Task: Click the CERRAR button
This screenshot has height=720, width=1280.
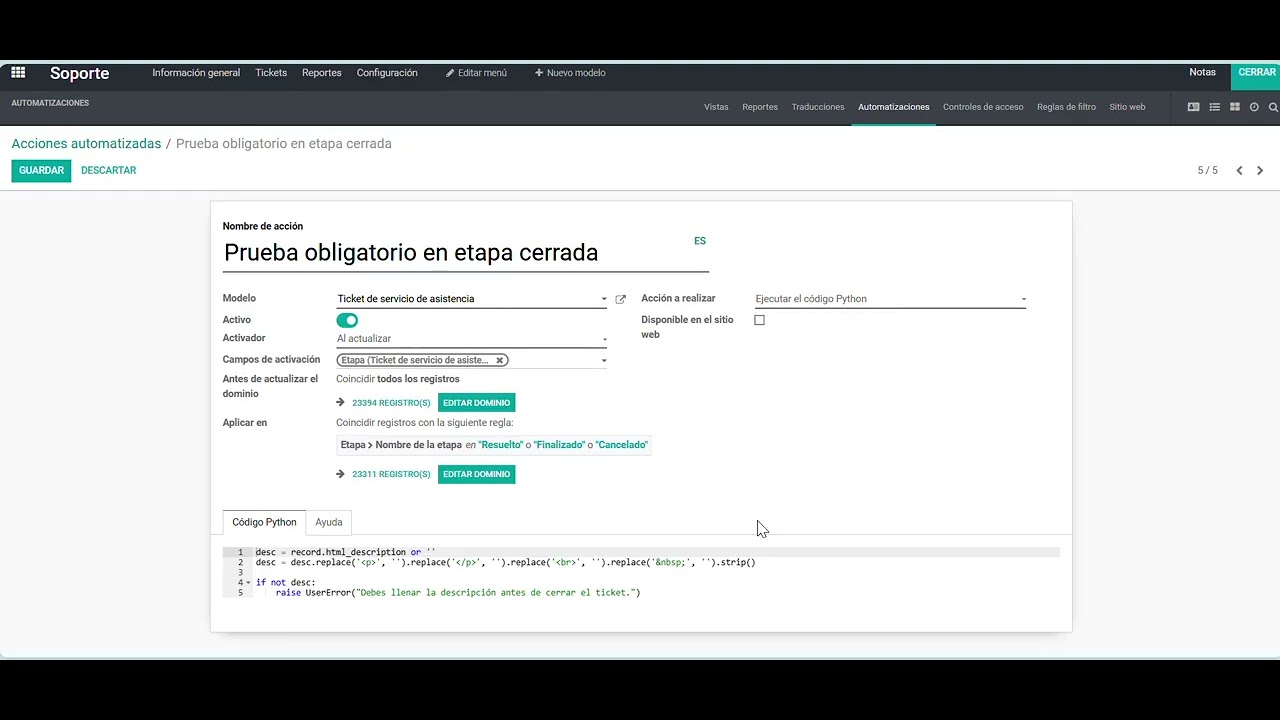Action: click(x=1256, y=73)
